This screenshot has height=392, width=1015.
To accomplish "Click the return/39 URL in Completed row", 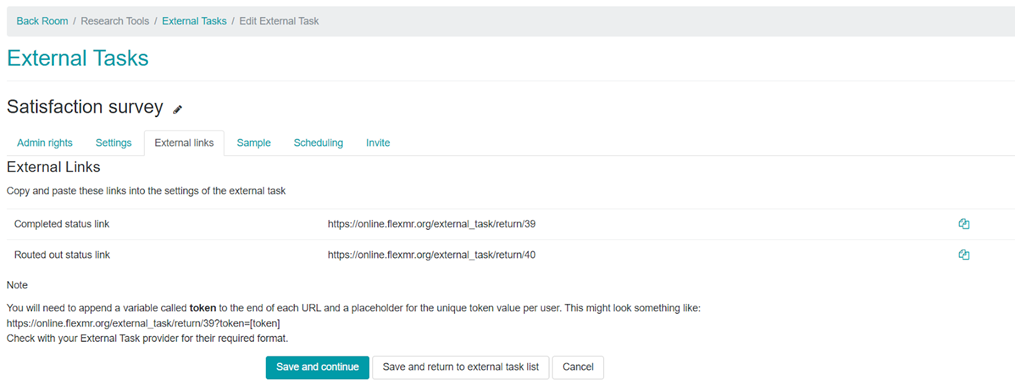I will click(432, 224).
